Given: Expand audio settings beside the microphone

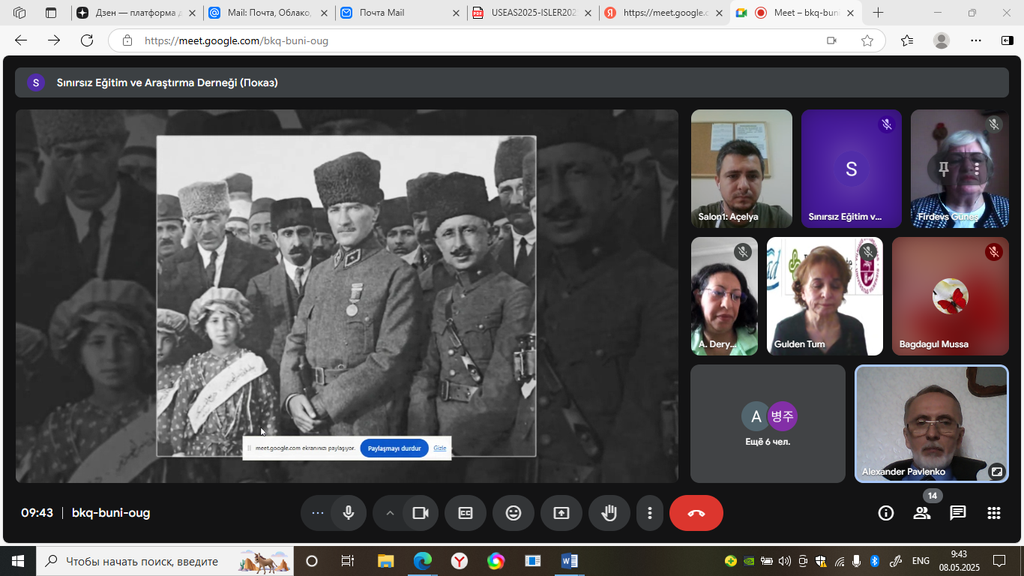Looking at the screenshot, I should tap(318, 513).
